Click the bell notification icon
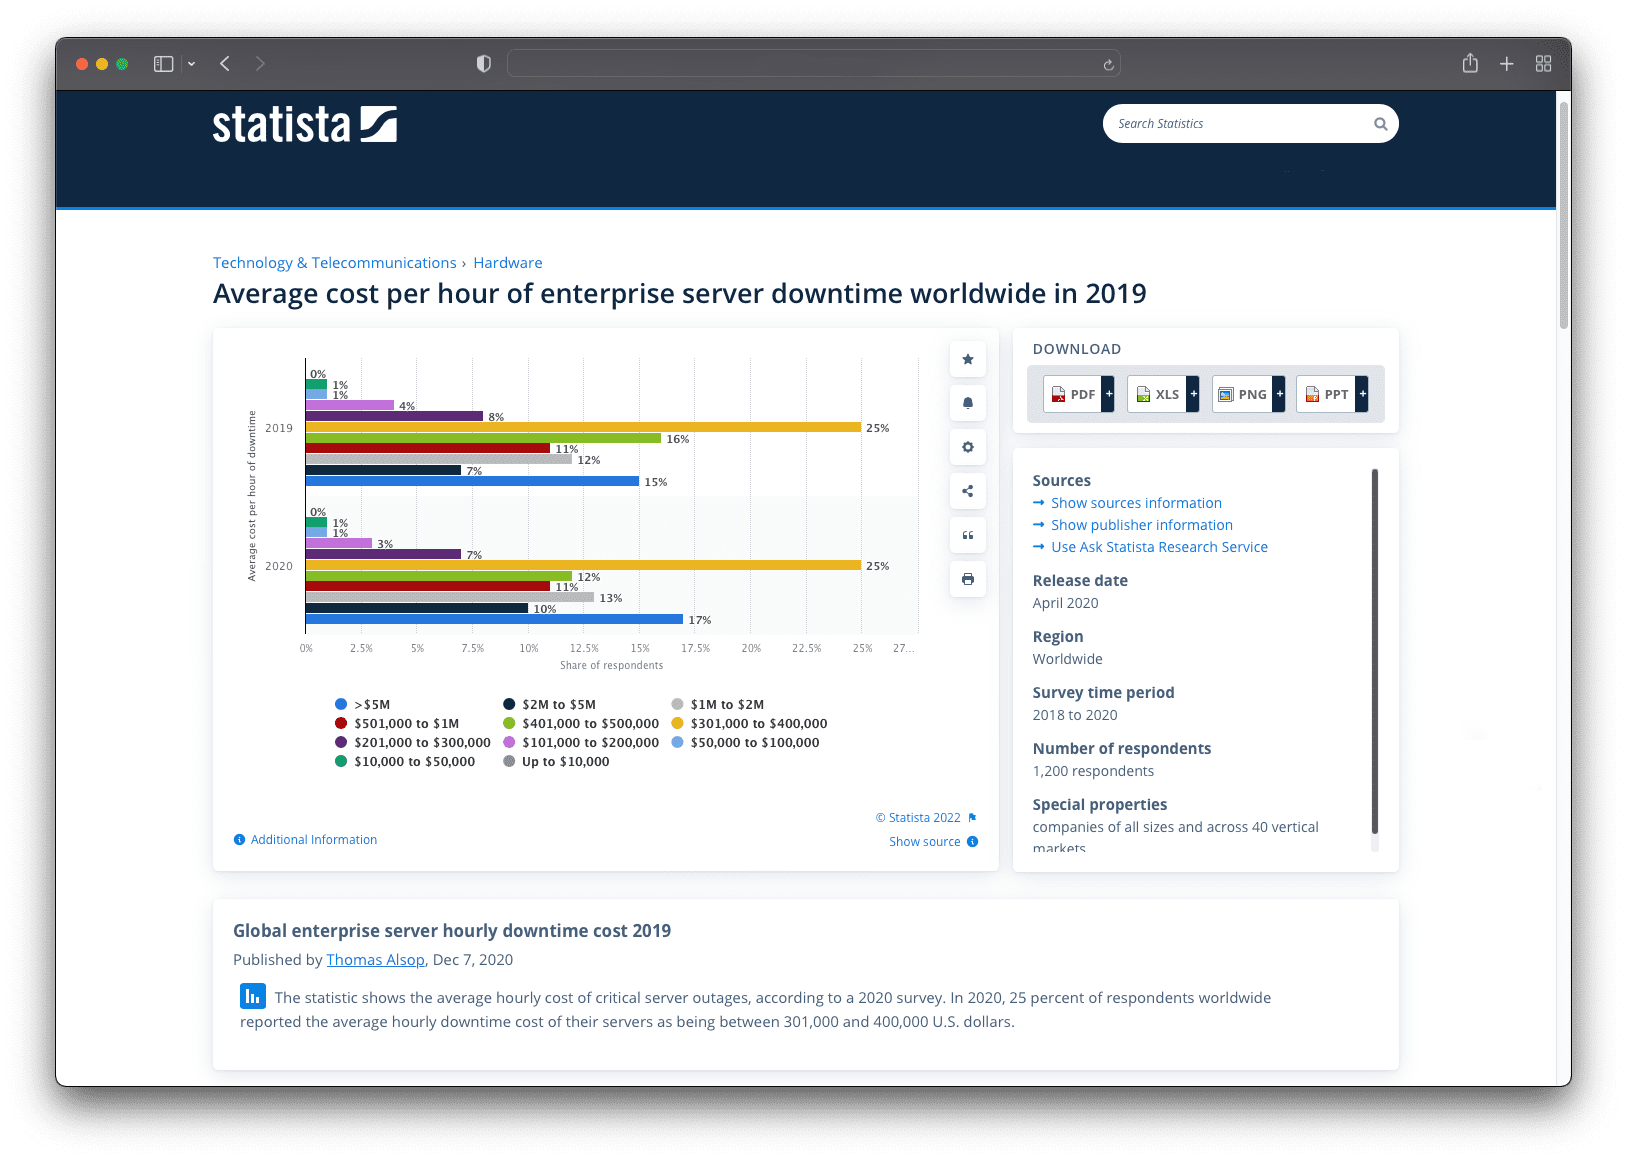1627x1160 pixels. pos(967,403)
